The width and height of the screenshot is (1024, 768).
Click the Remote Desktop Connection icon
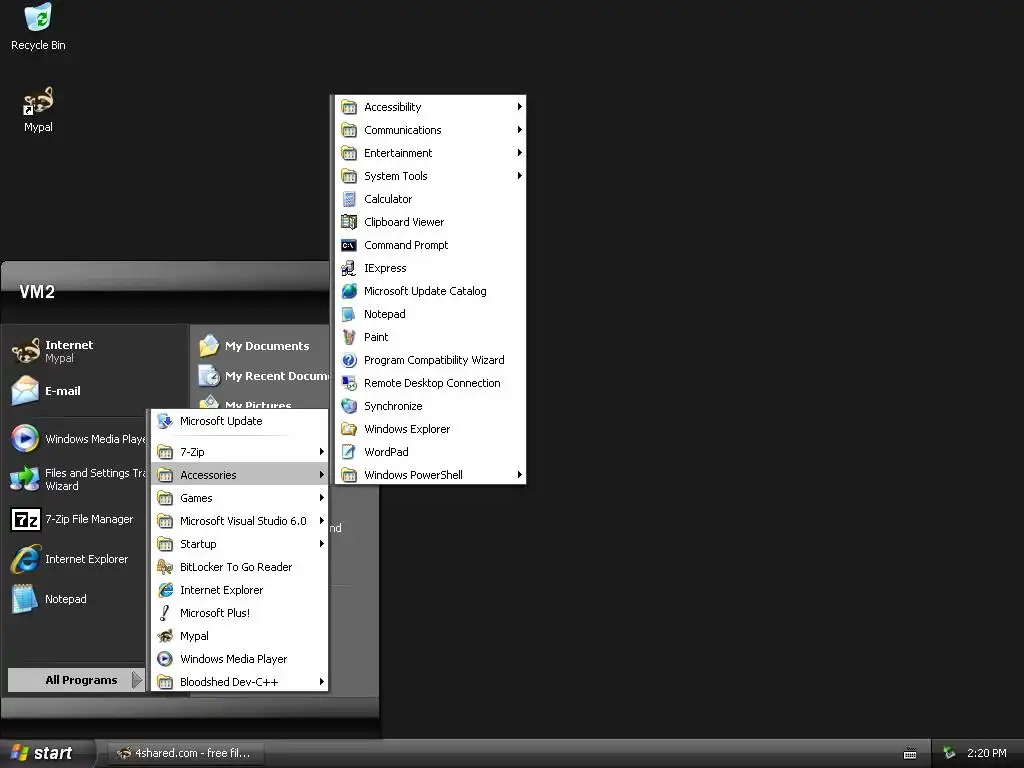pyautogui.click(x=349, y=383)
